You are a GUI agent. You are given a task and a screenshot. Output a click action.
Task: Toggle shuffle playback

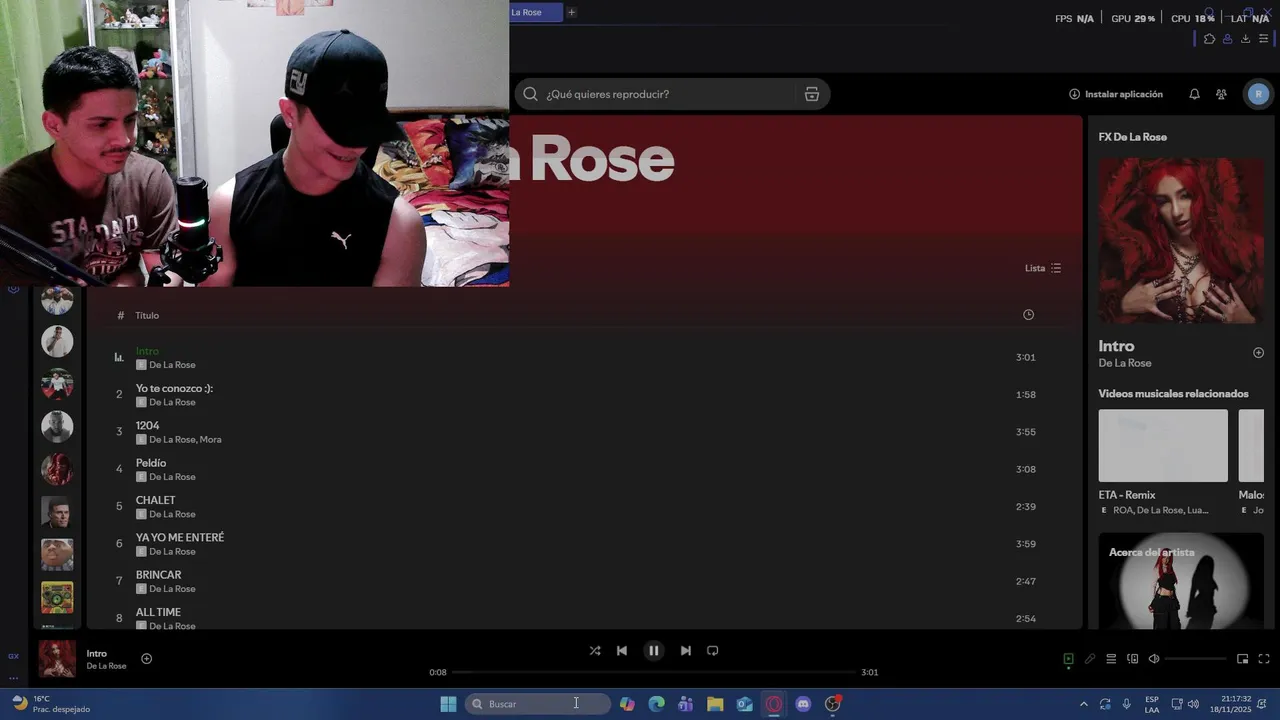pyautogui.click(x=595, y=650)
